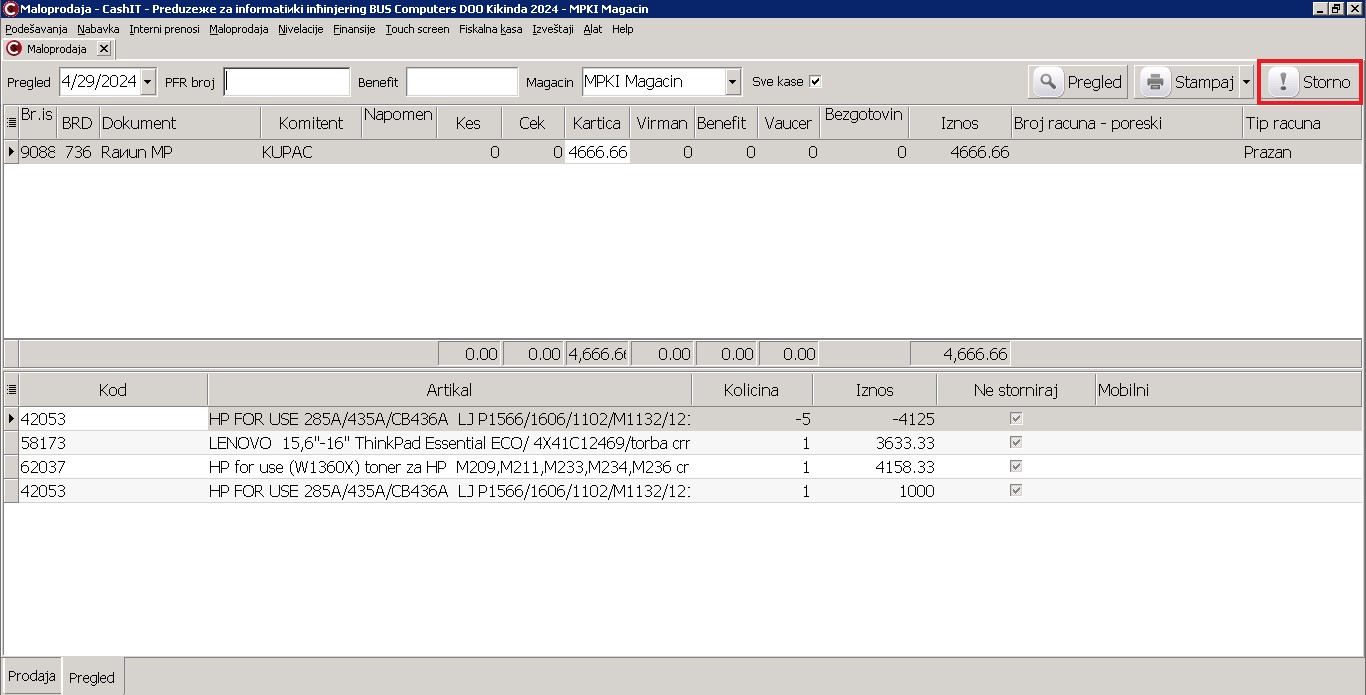Image resolution: width=1366 pixels, height=695 pixels.
Task: Click the CashIT application logo in title bar
Action: 10,9
